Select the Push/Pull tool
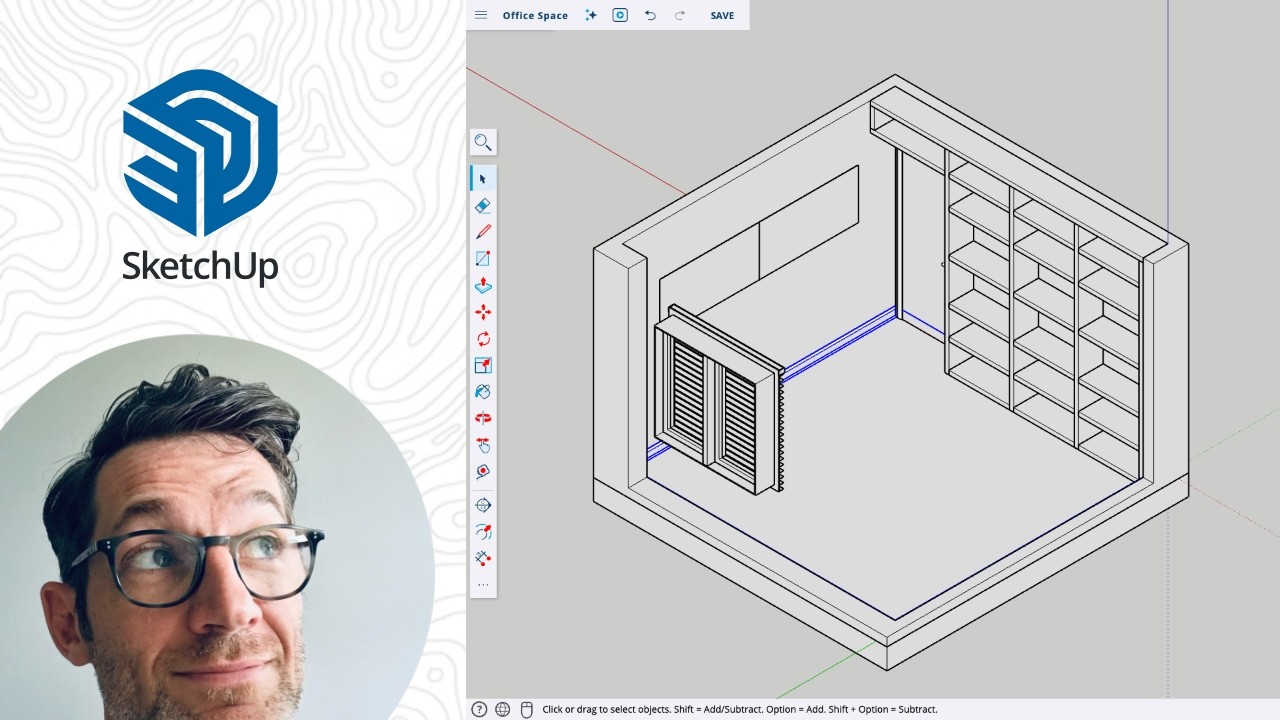Viewport: 1280px width, 720px height. tap(483, 285)
